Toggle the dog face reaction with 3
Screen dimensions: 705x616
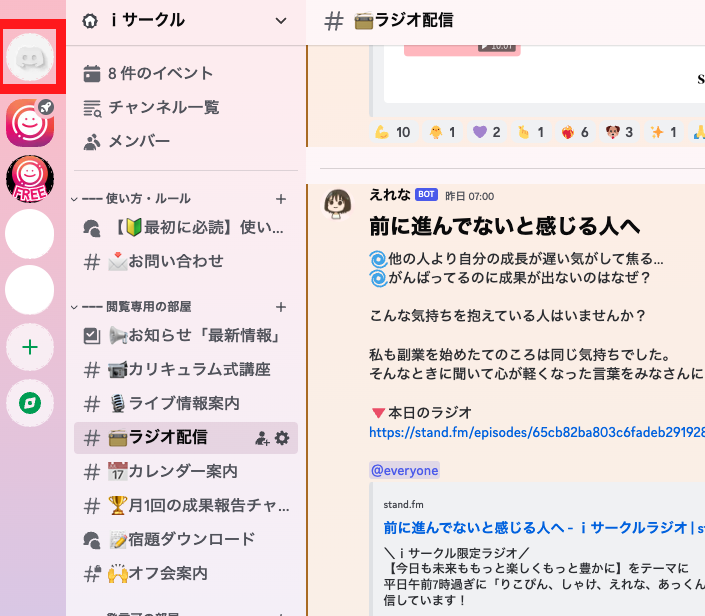click(620, 132)
